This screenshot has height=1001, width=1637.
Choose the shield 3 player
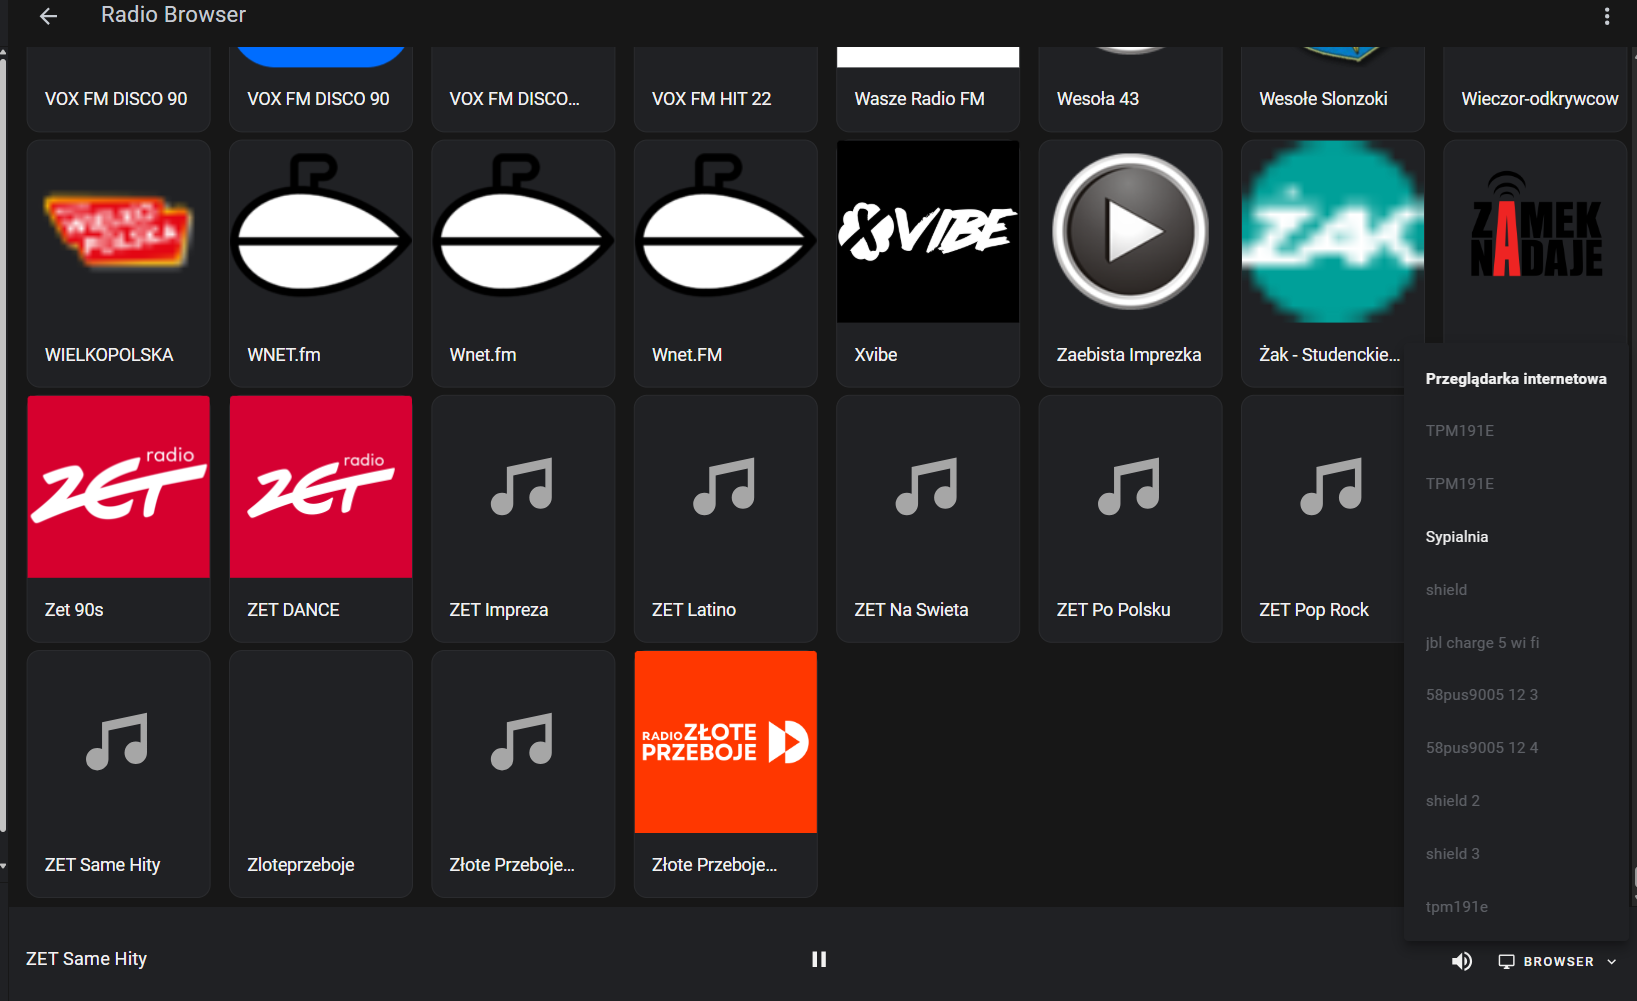pyautogui.click(x=1516, y=854)
